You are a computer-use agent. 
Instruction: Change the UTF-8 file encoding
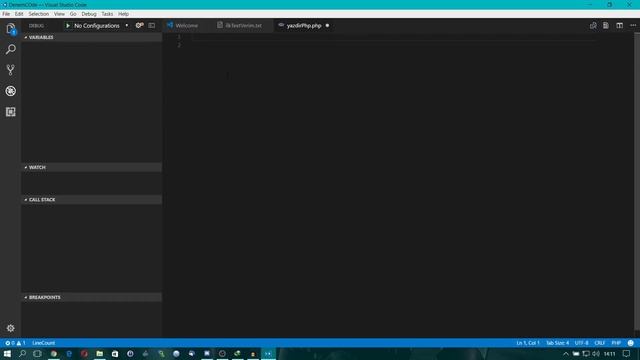(x=582, y=343)
